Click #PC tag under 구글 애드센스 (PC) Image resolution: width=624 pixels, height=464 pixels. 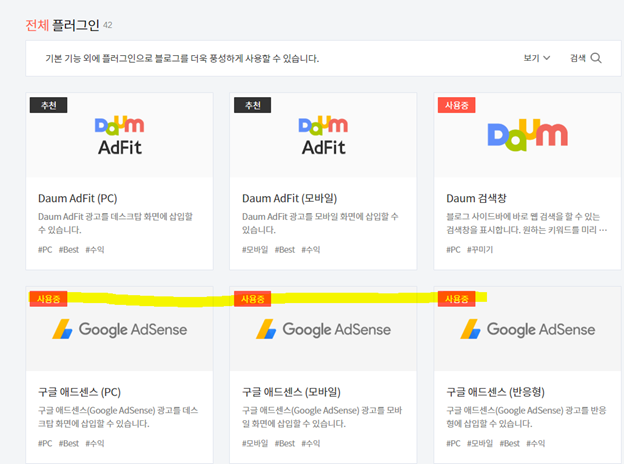click(45, 443)
